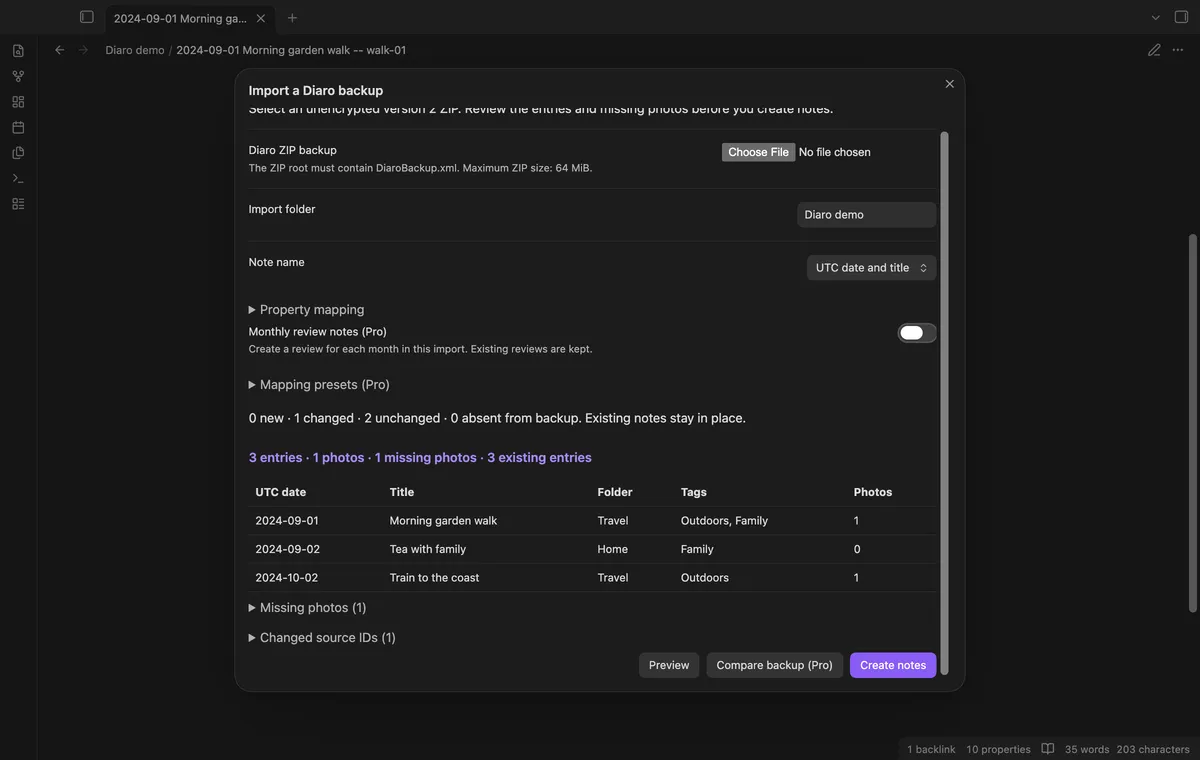Click the Outdoors, Family tags cell
This screenshot has height=760, width=1200.
724,521
